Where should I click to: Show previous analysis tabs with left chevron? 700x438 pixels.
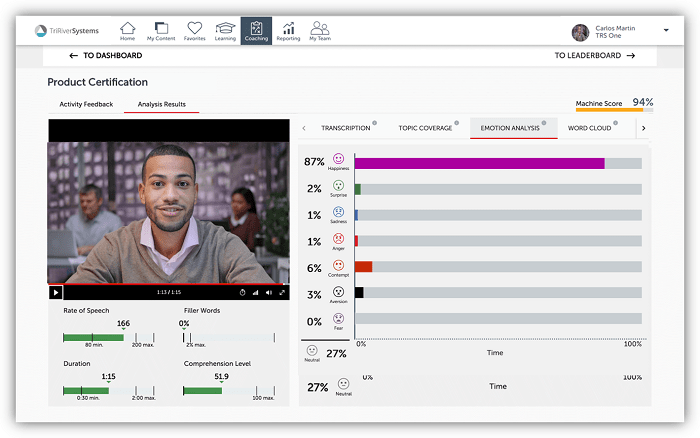point(304,128)
